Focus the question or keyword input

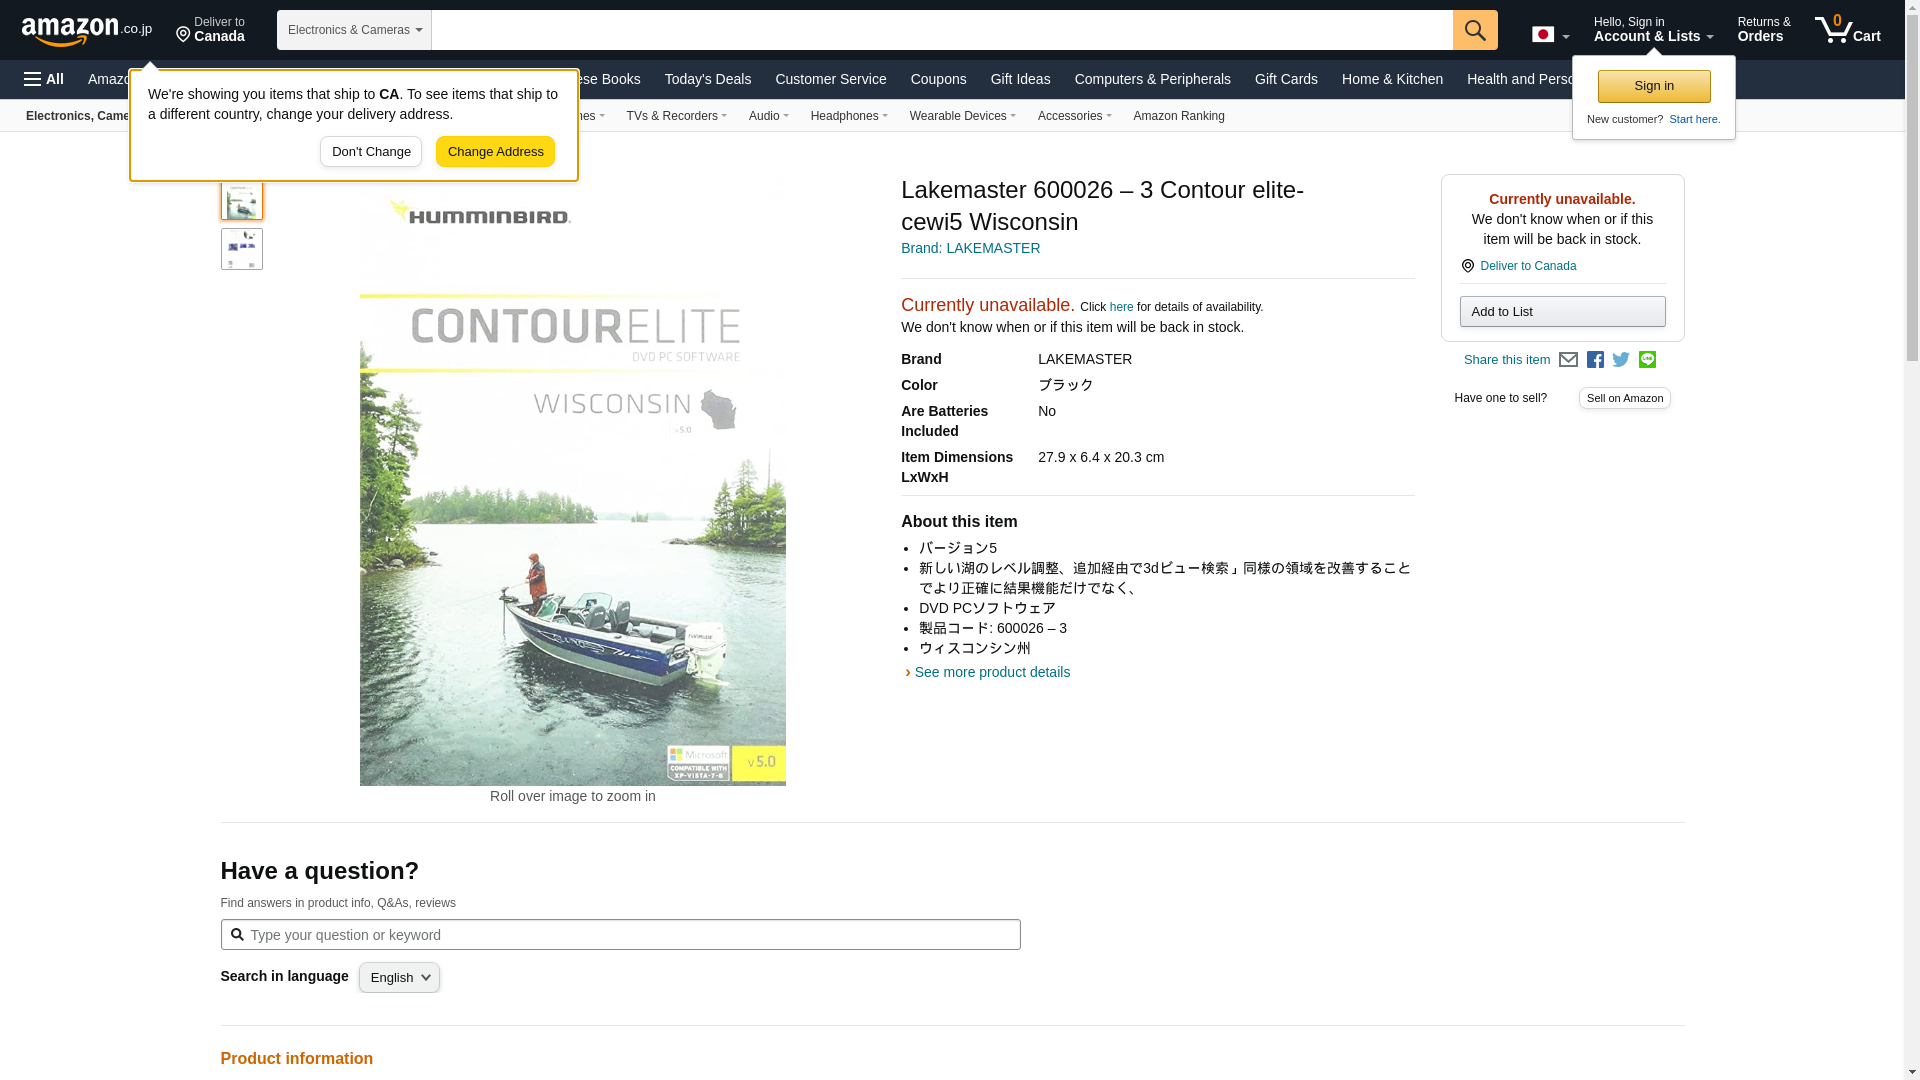click(x=620, y=935)
